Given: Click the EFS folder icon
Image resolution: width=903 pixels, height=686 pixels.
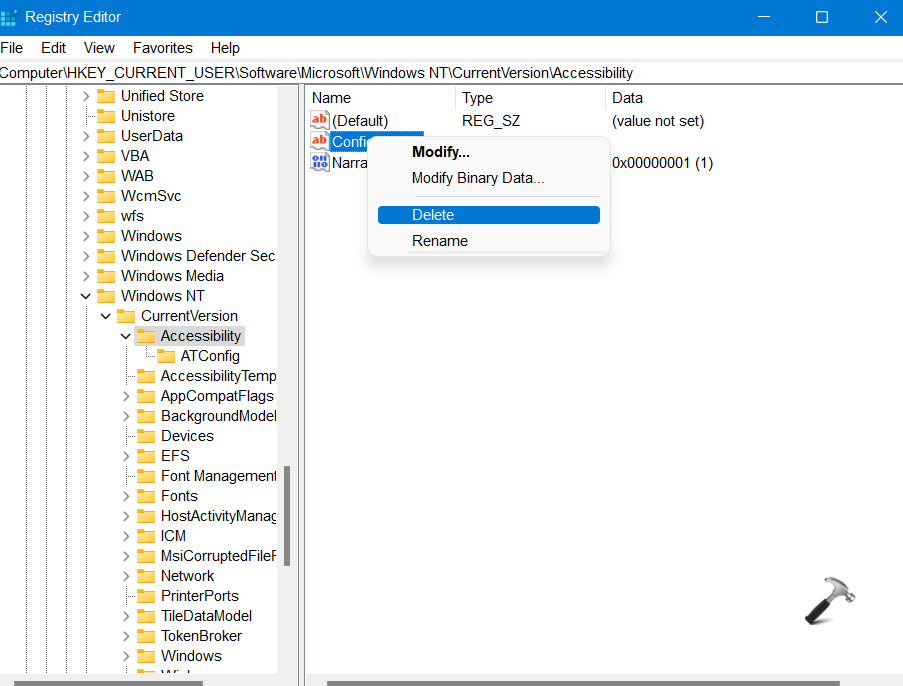Looking at the screenshot, I should pos(146,456).
